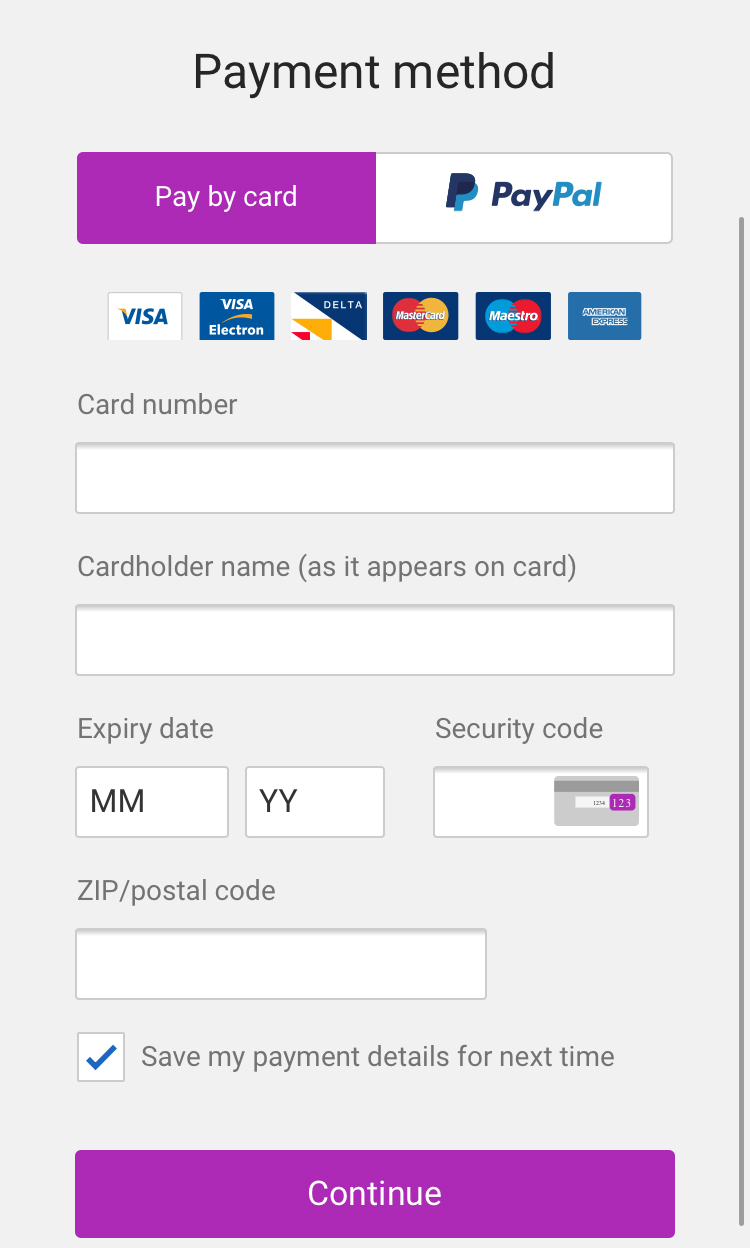Select the YY expiry year field
The height and width of the screenshot is (1248, 750).
coord(315,802)
